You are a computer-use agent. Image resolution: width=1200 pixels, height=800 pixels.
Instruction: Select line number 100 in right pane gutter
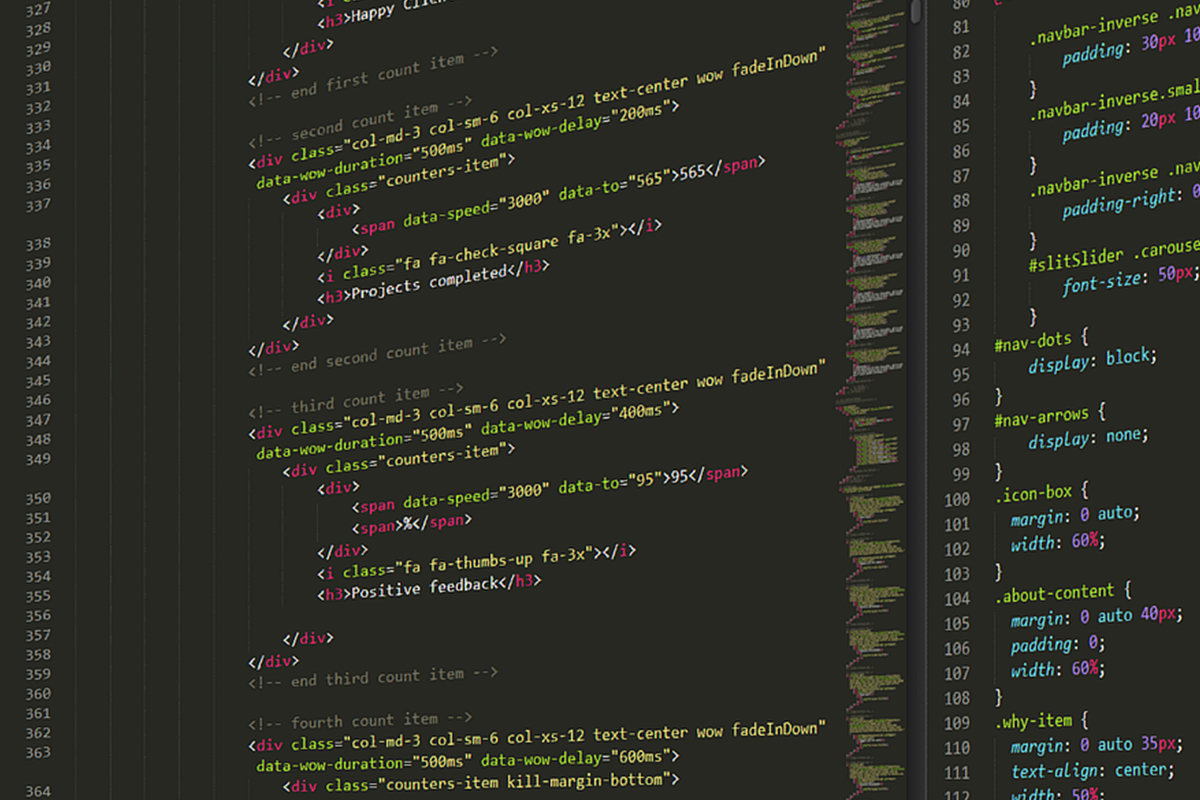[957, 499]
